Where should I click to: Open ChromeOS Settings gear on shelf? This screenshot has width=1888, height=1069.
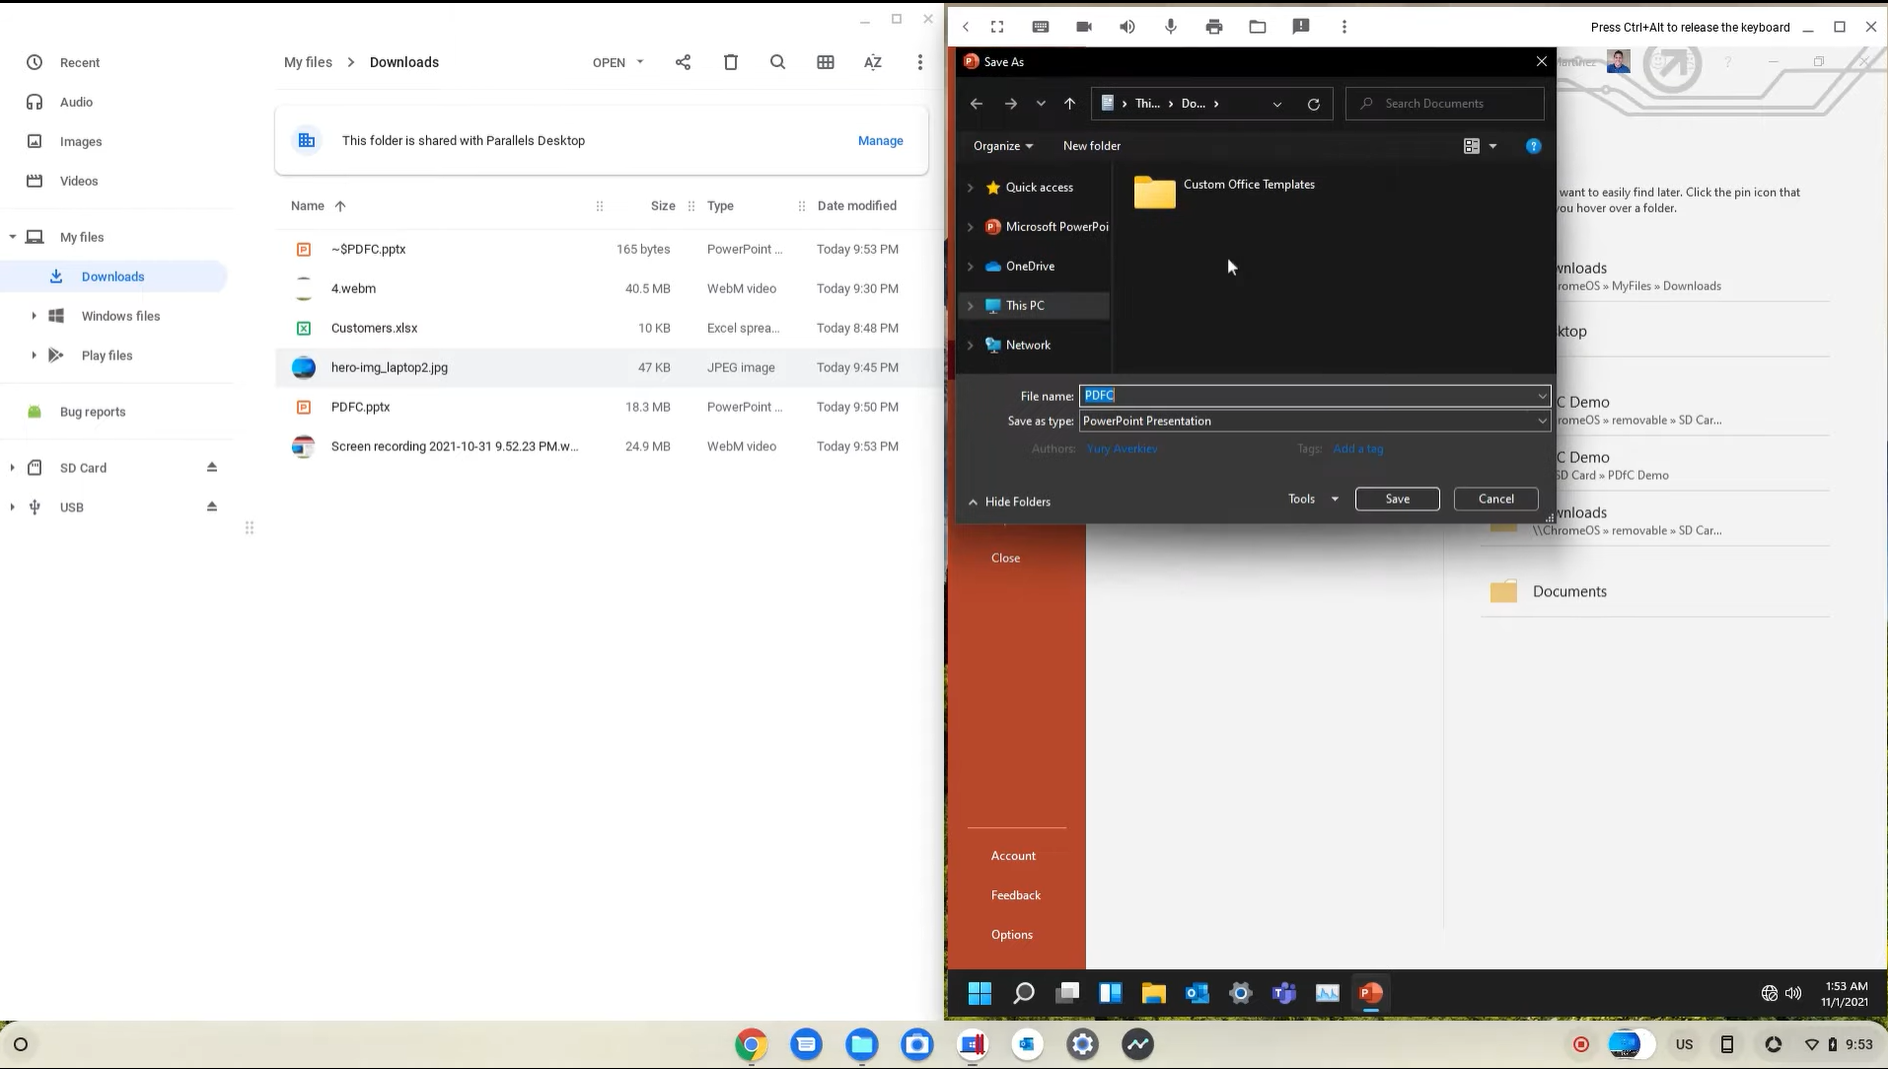point(1083,1045)
